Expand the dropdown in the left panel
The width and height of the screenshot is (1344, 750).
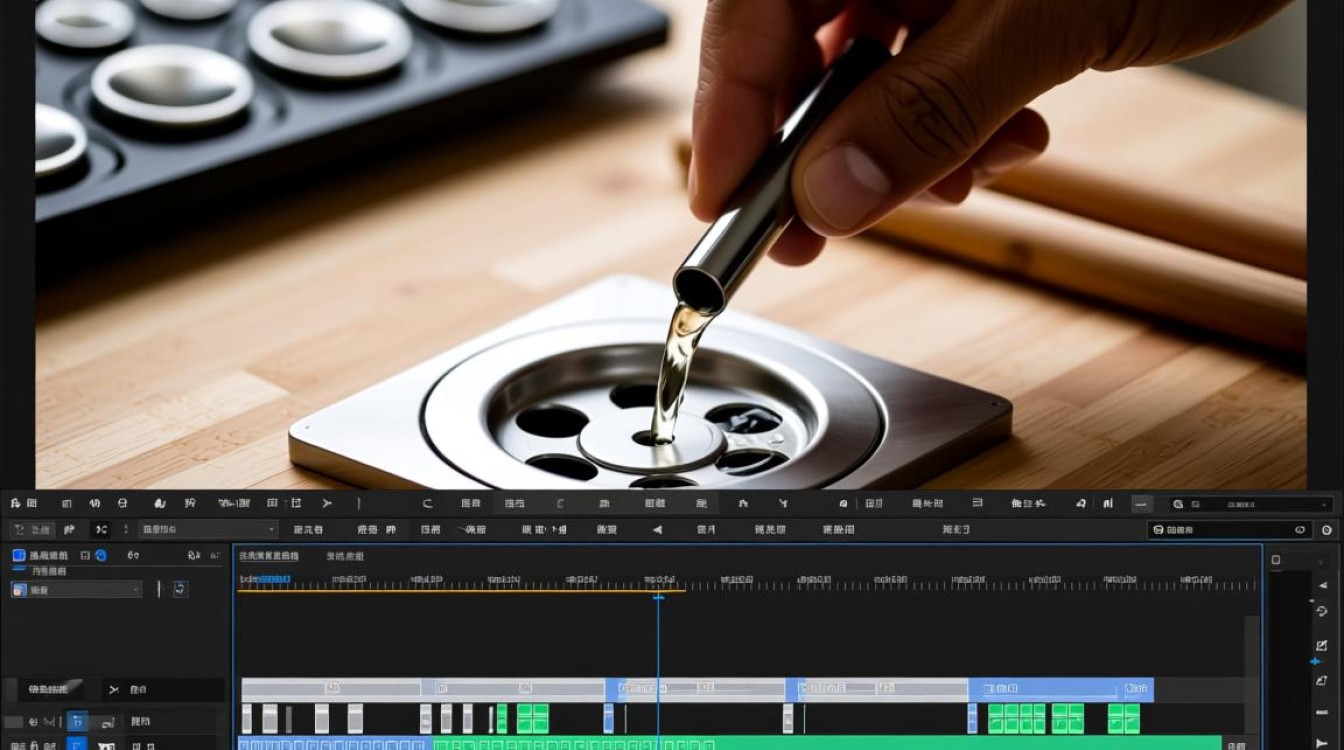76,590
